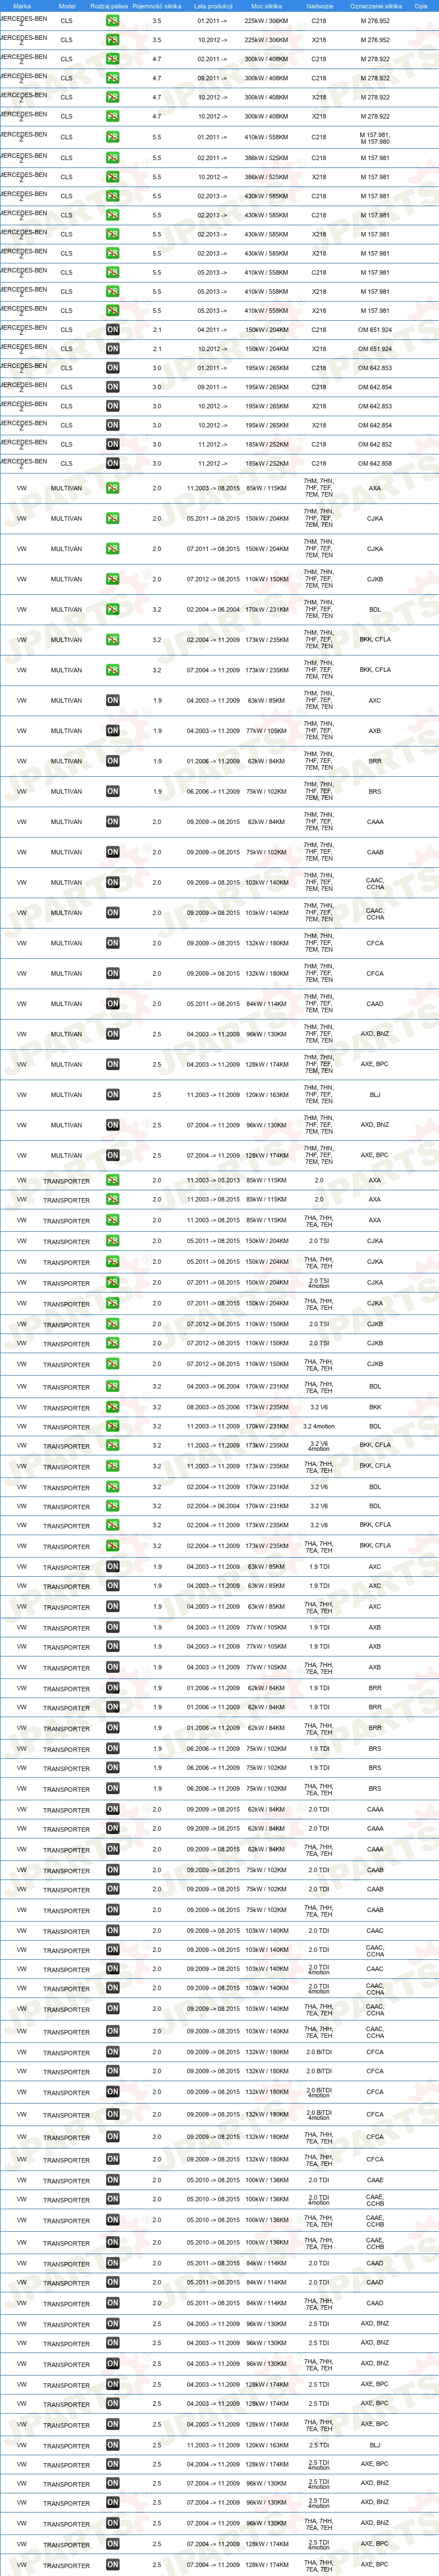
Task: Click diesel ON icon in CLS 3.0 01.2011 row
Action: point(113,368)
